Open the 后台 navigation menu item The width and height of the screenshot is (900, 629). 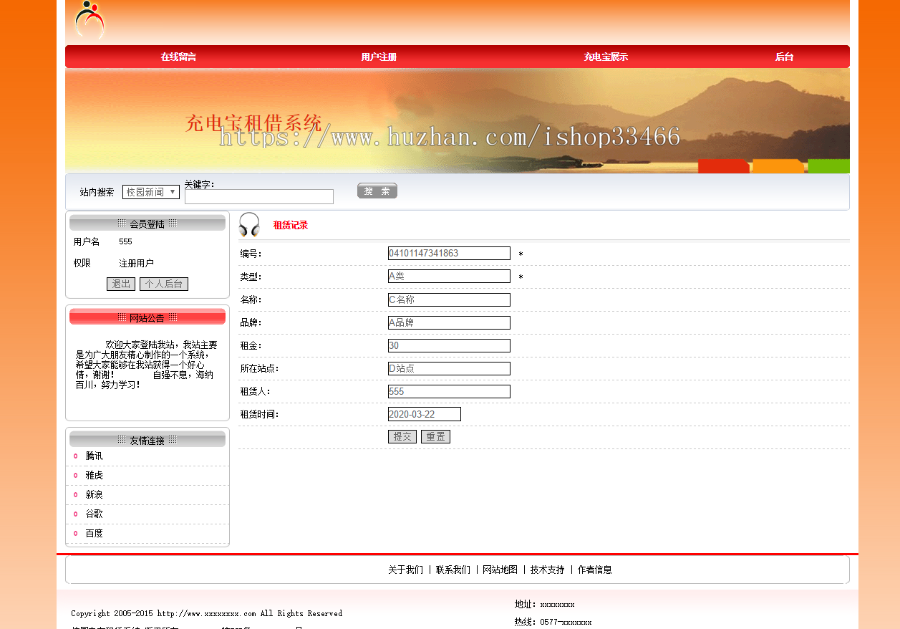784,56
